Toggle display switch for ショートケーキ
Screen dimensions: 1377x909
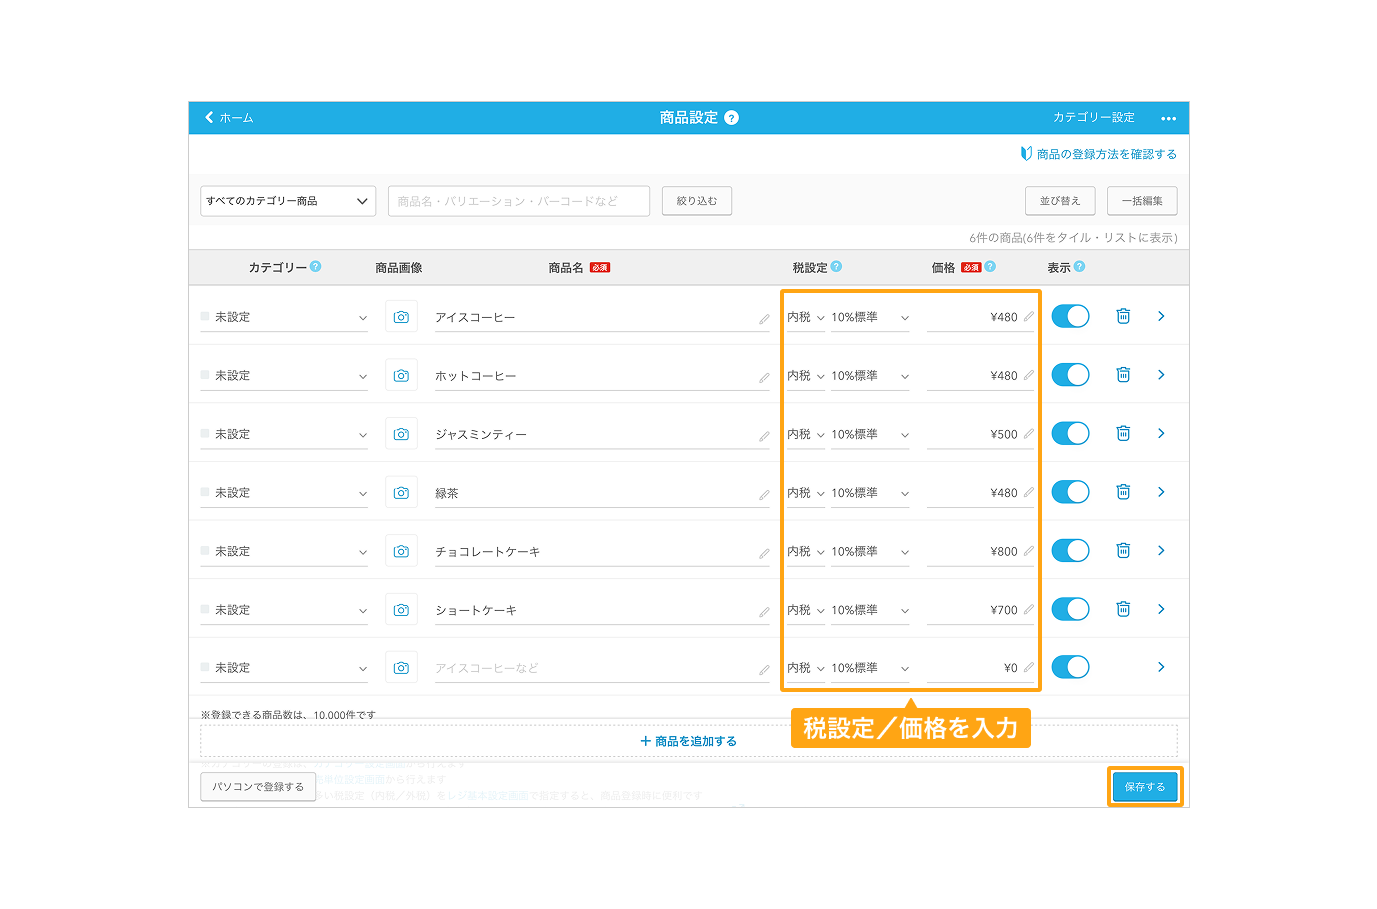tap(1070, 609)
